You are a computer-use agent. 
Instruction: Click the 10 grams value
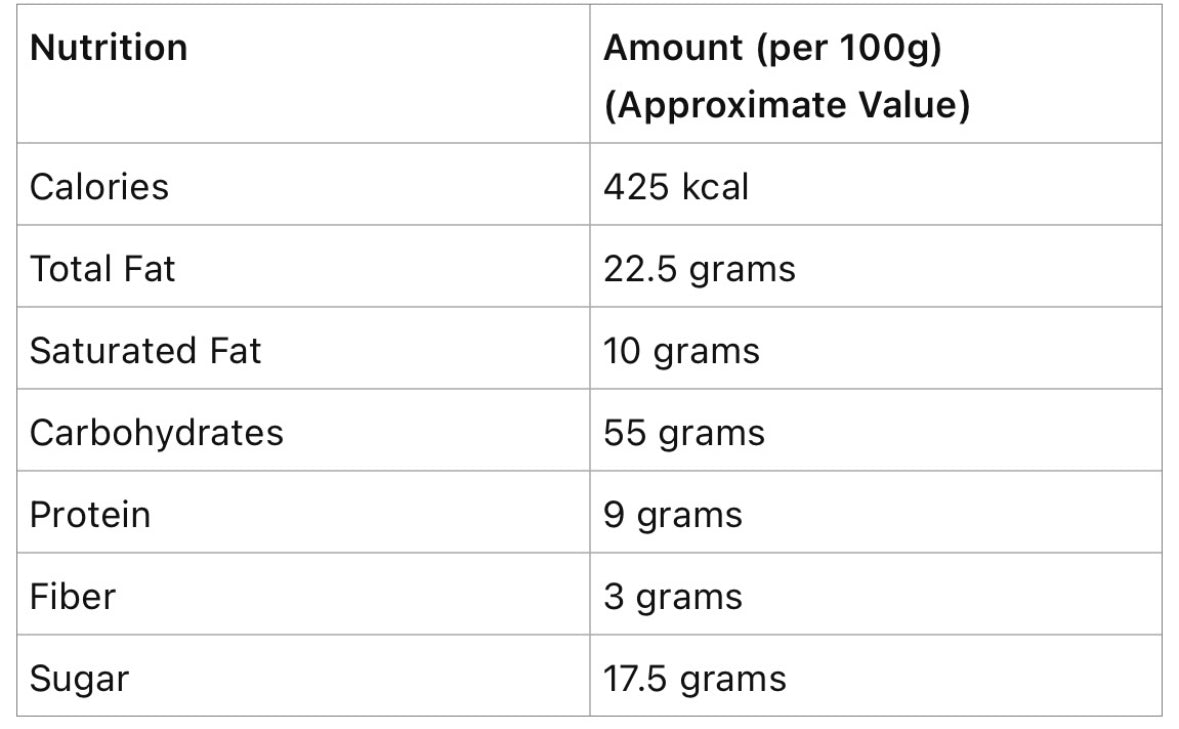681,351
